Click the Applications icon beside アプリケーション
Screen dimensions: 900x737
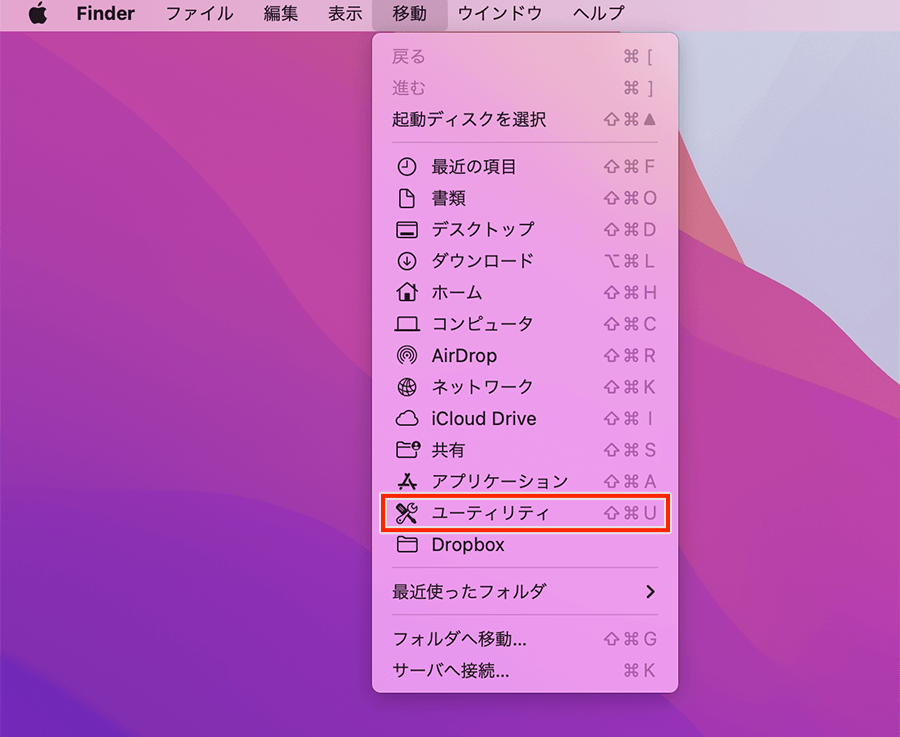(x=407, y=482)
